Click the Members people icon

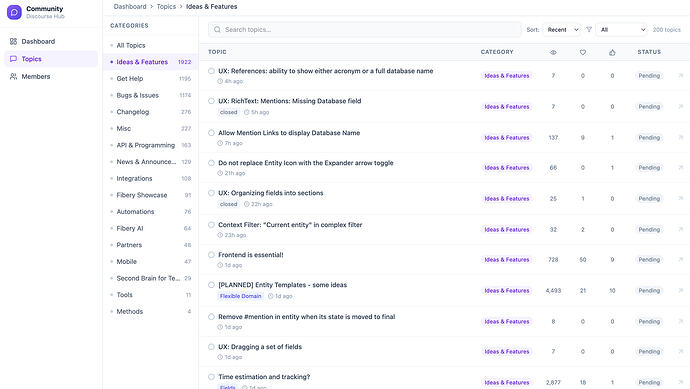13,76
